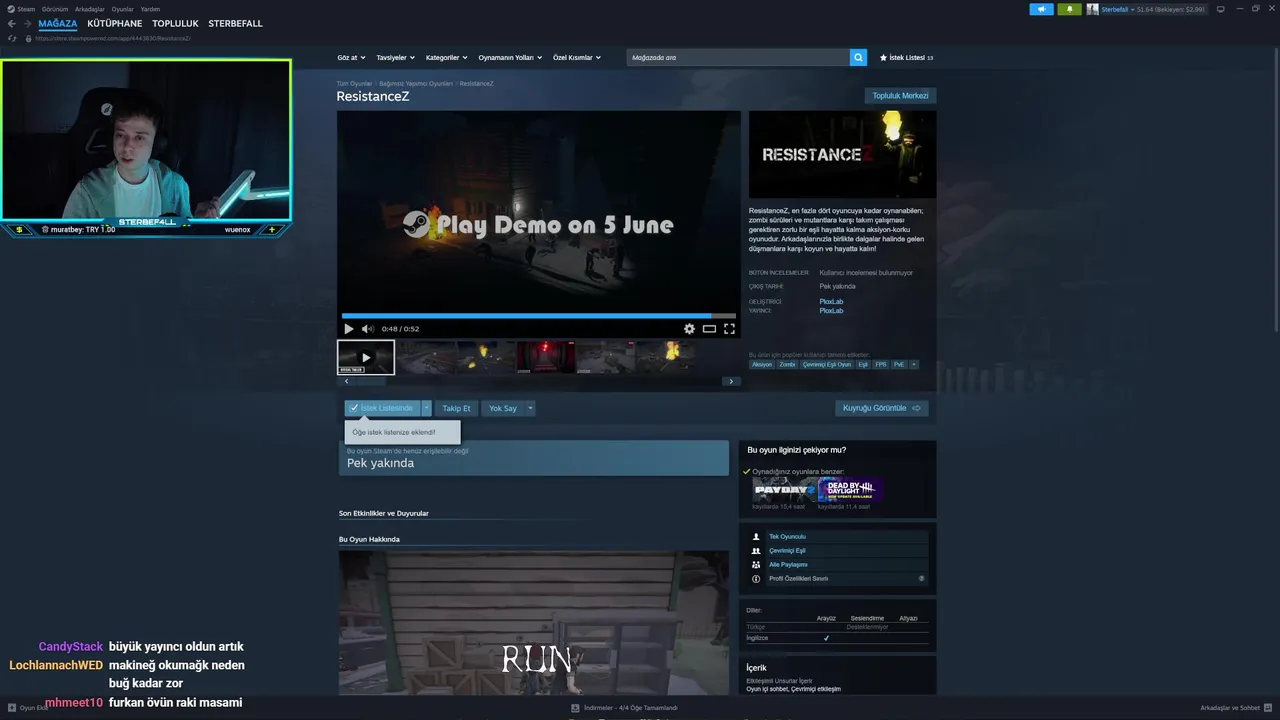Switch video to theater mode
Screen dimensions: 1280x720
[709, 329]
